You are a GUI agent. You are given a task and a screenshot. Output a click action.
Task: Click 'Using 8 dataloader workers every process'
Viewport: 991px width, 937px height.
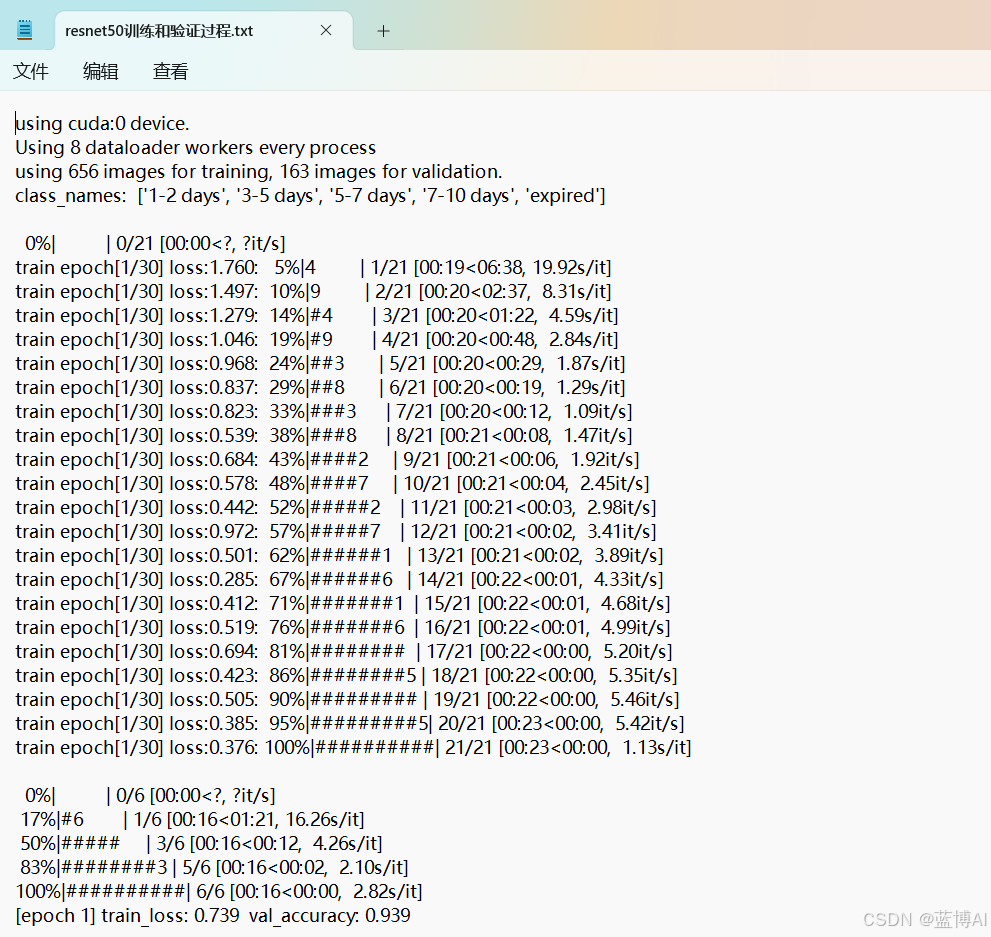click(x=195, y=147)
